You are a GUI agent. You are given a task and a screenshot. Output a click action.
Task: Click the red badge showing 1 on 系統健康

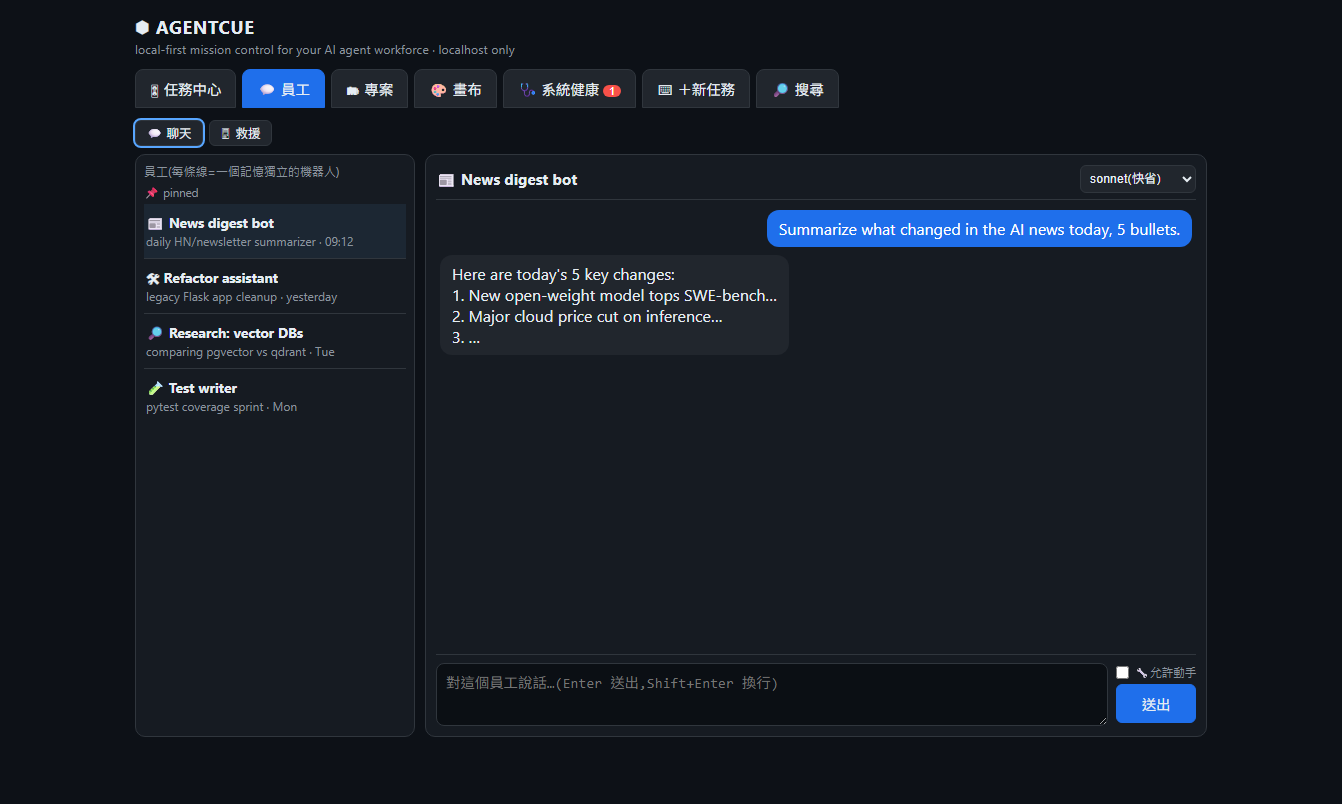612,91
